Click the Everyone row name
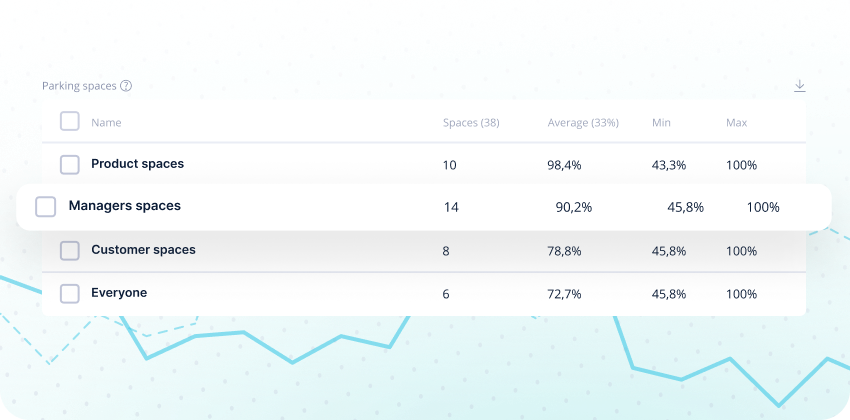 119,293
